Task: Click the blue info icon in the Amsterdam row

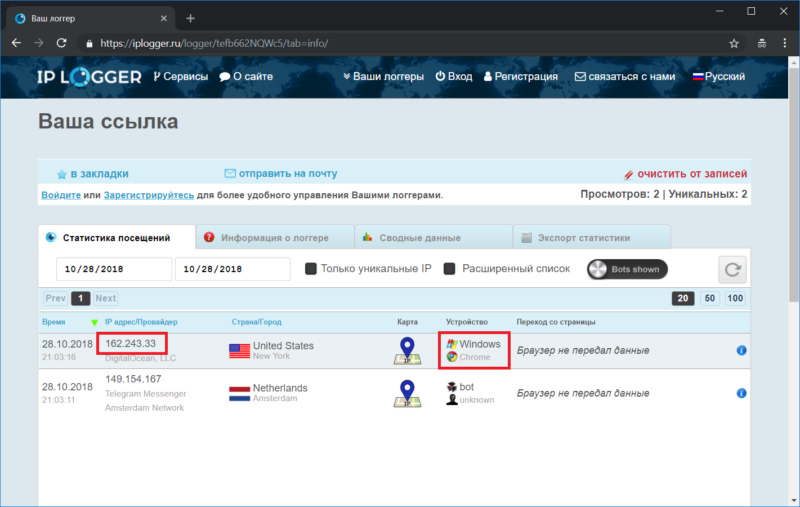Action: pyautogui.click(x=742, y=394)
